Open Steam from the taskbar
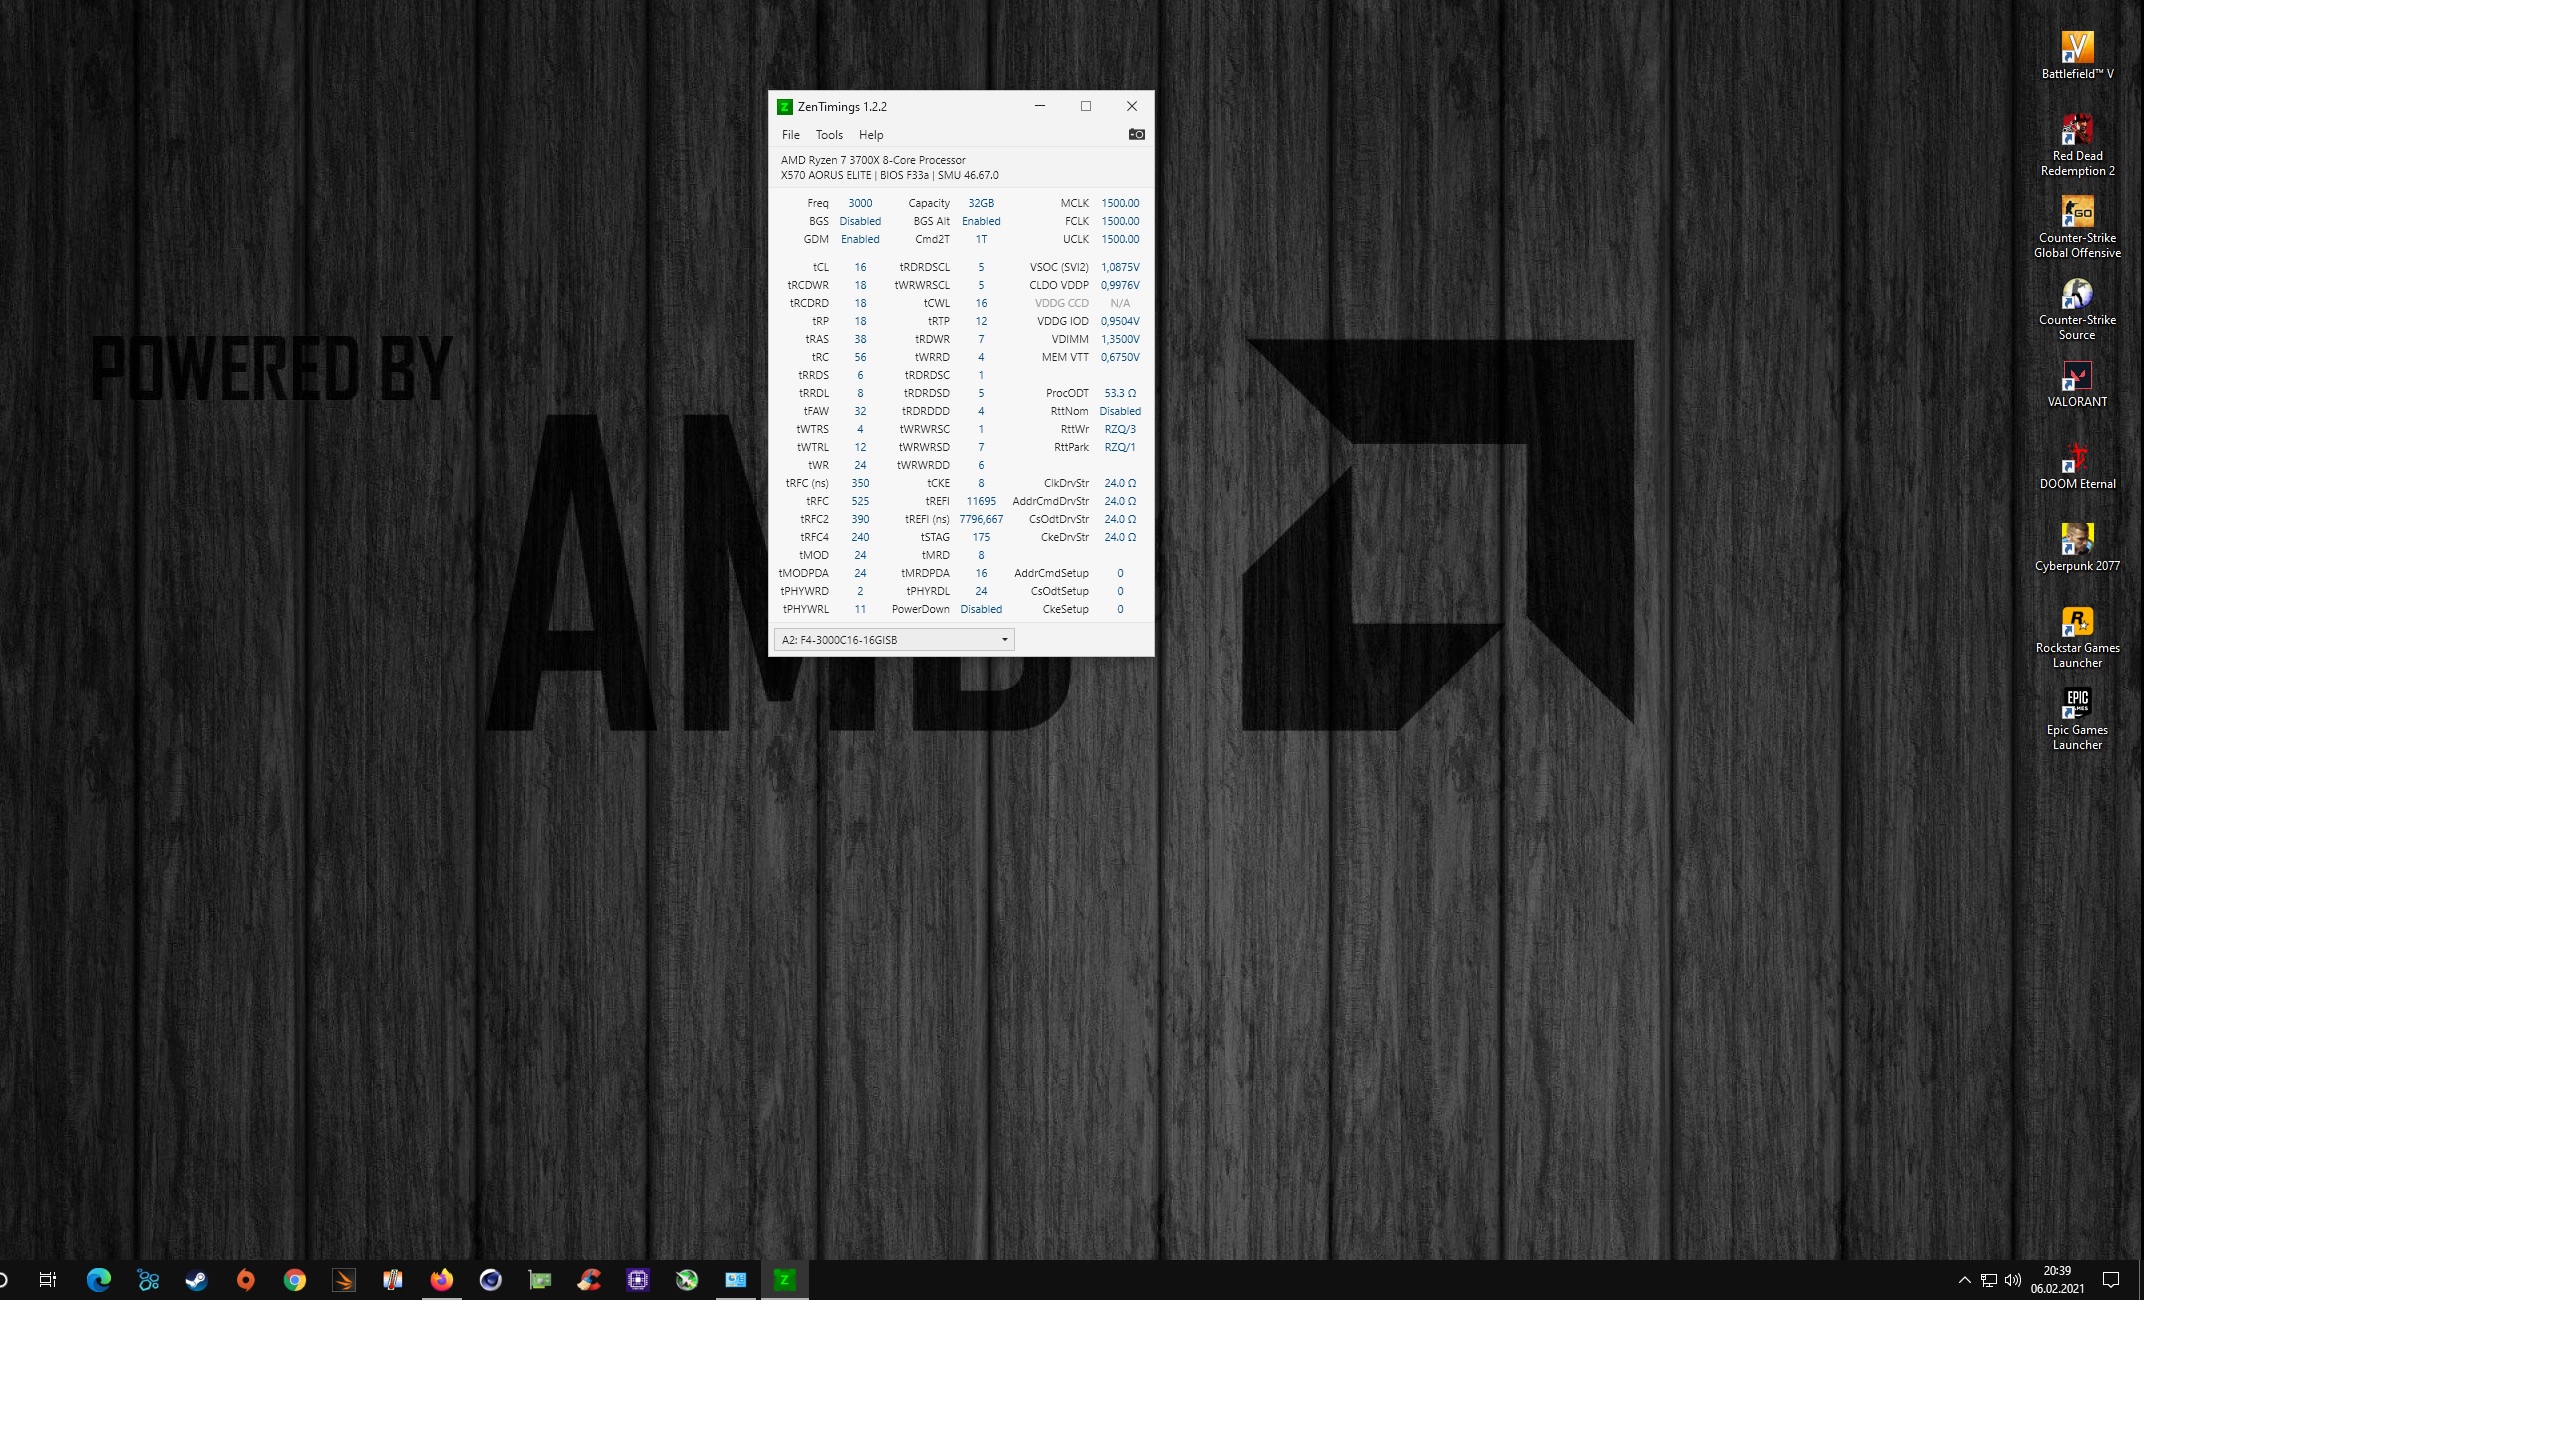The image size is (2560, 1440). pyautogui.click(x=196, y=1280)
